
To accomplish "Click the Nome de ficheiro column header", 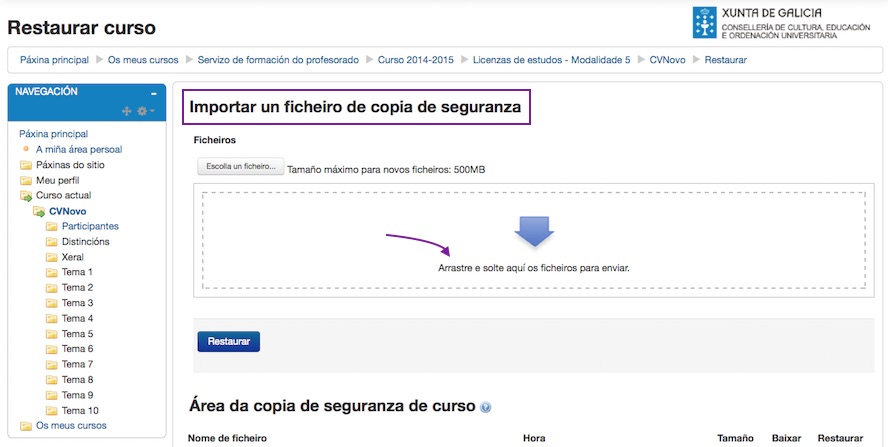I will pyautogui.click(x=227, y=438).
